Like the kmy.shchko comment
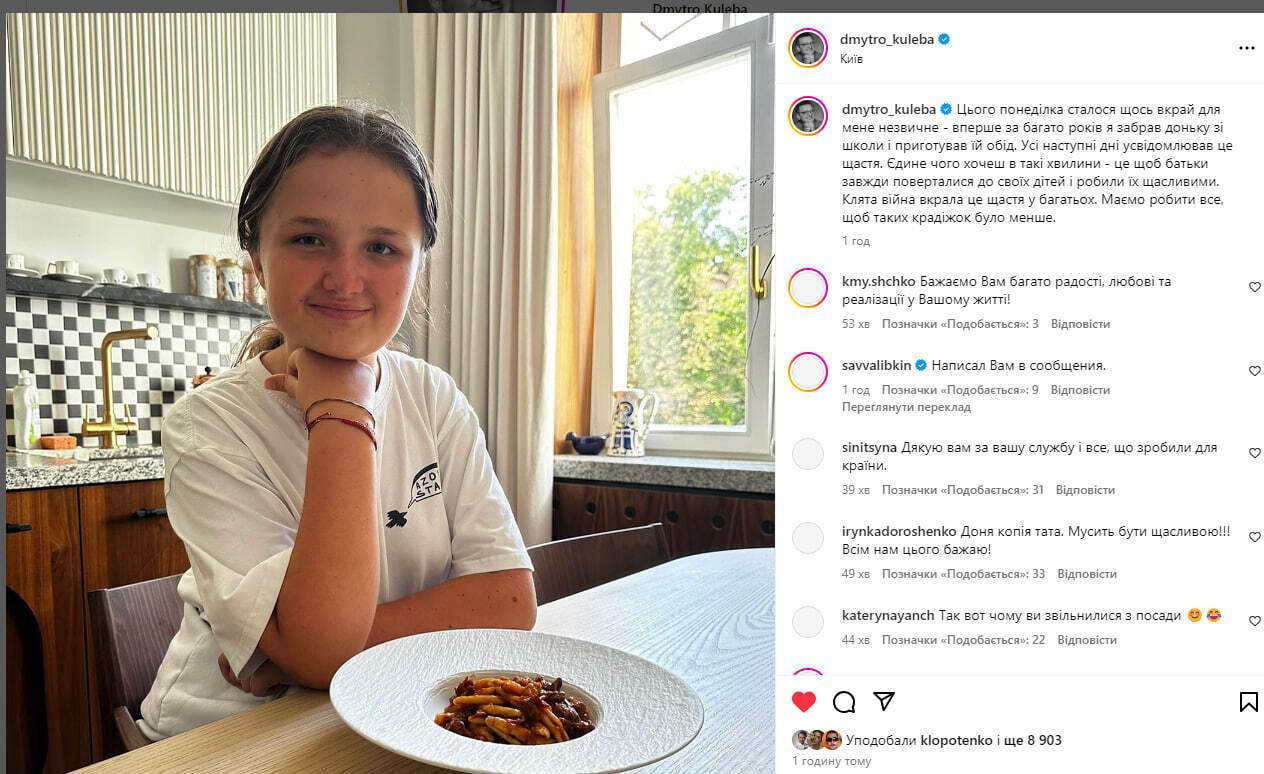This screenshot has height=774, width=1264. pos(1254,287)
